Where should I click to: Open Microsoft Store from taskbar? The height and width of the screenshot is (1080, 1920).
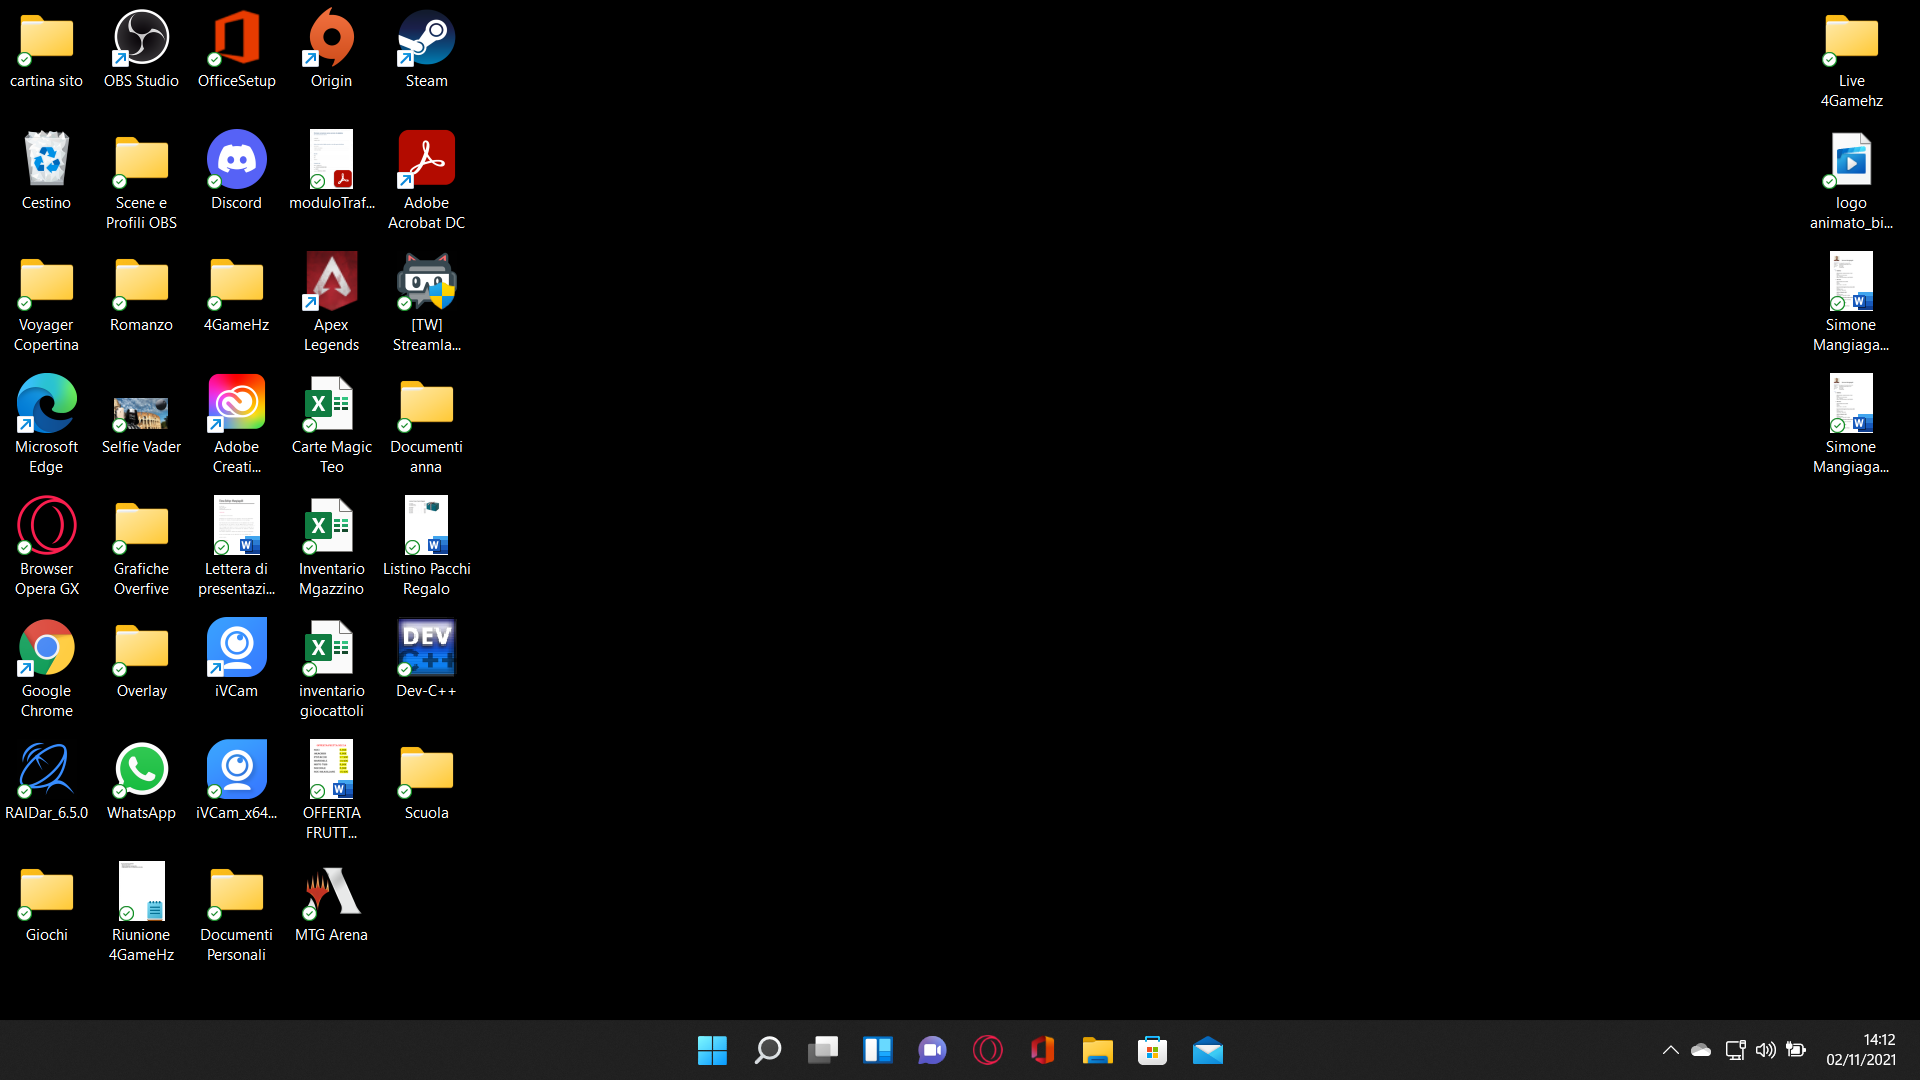(x=1152, y=1050)
